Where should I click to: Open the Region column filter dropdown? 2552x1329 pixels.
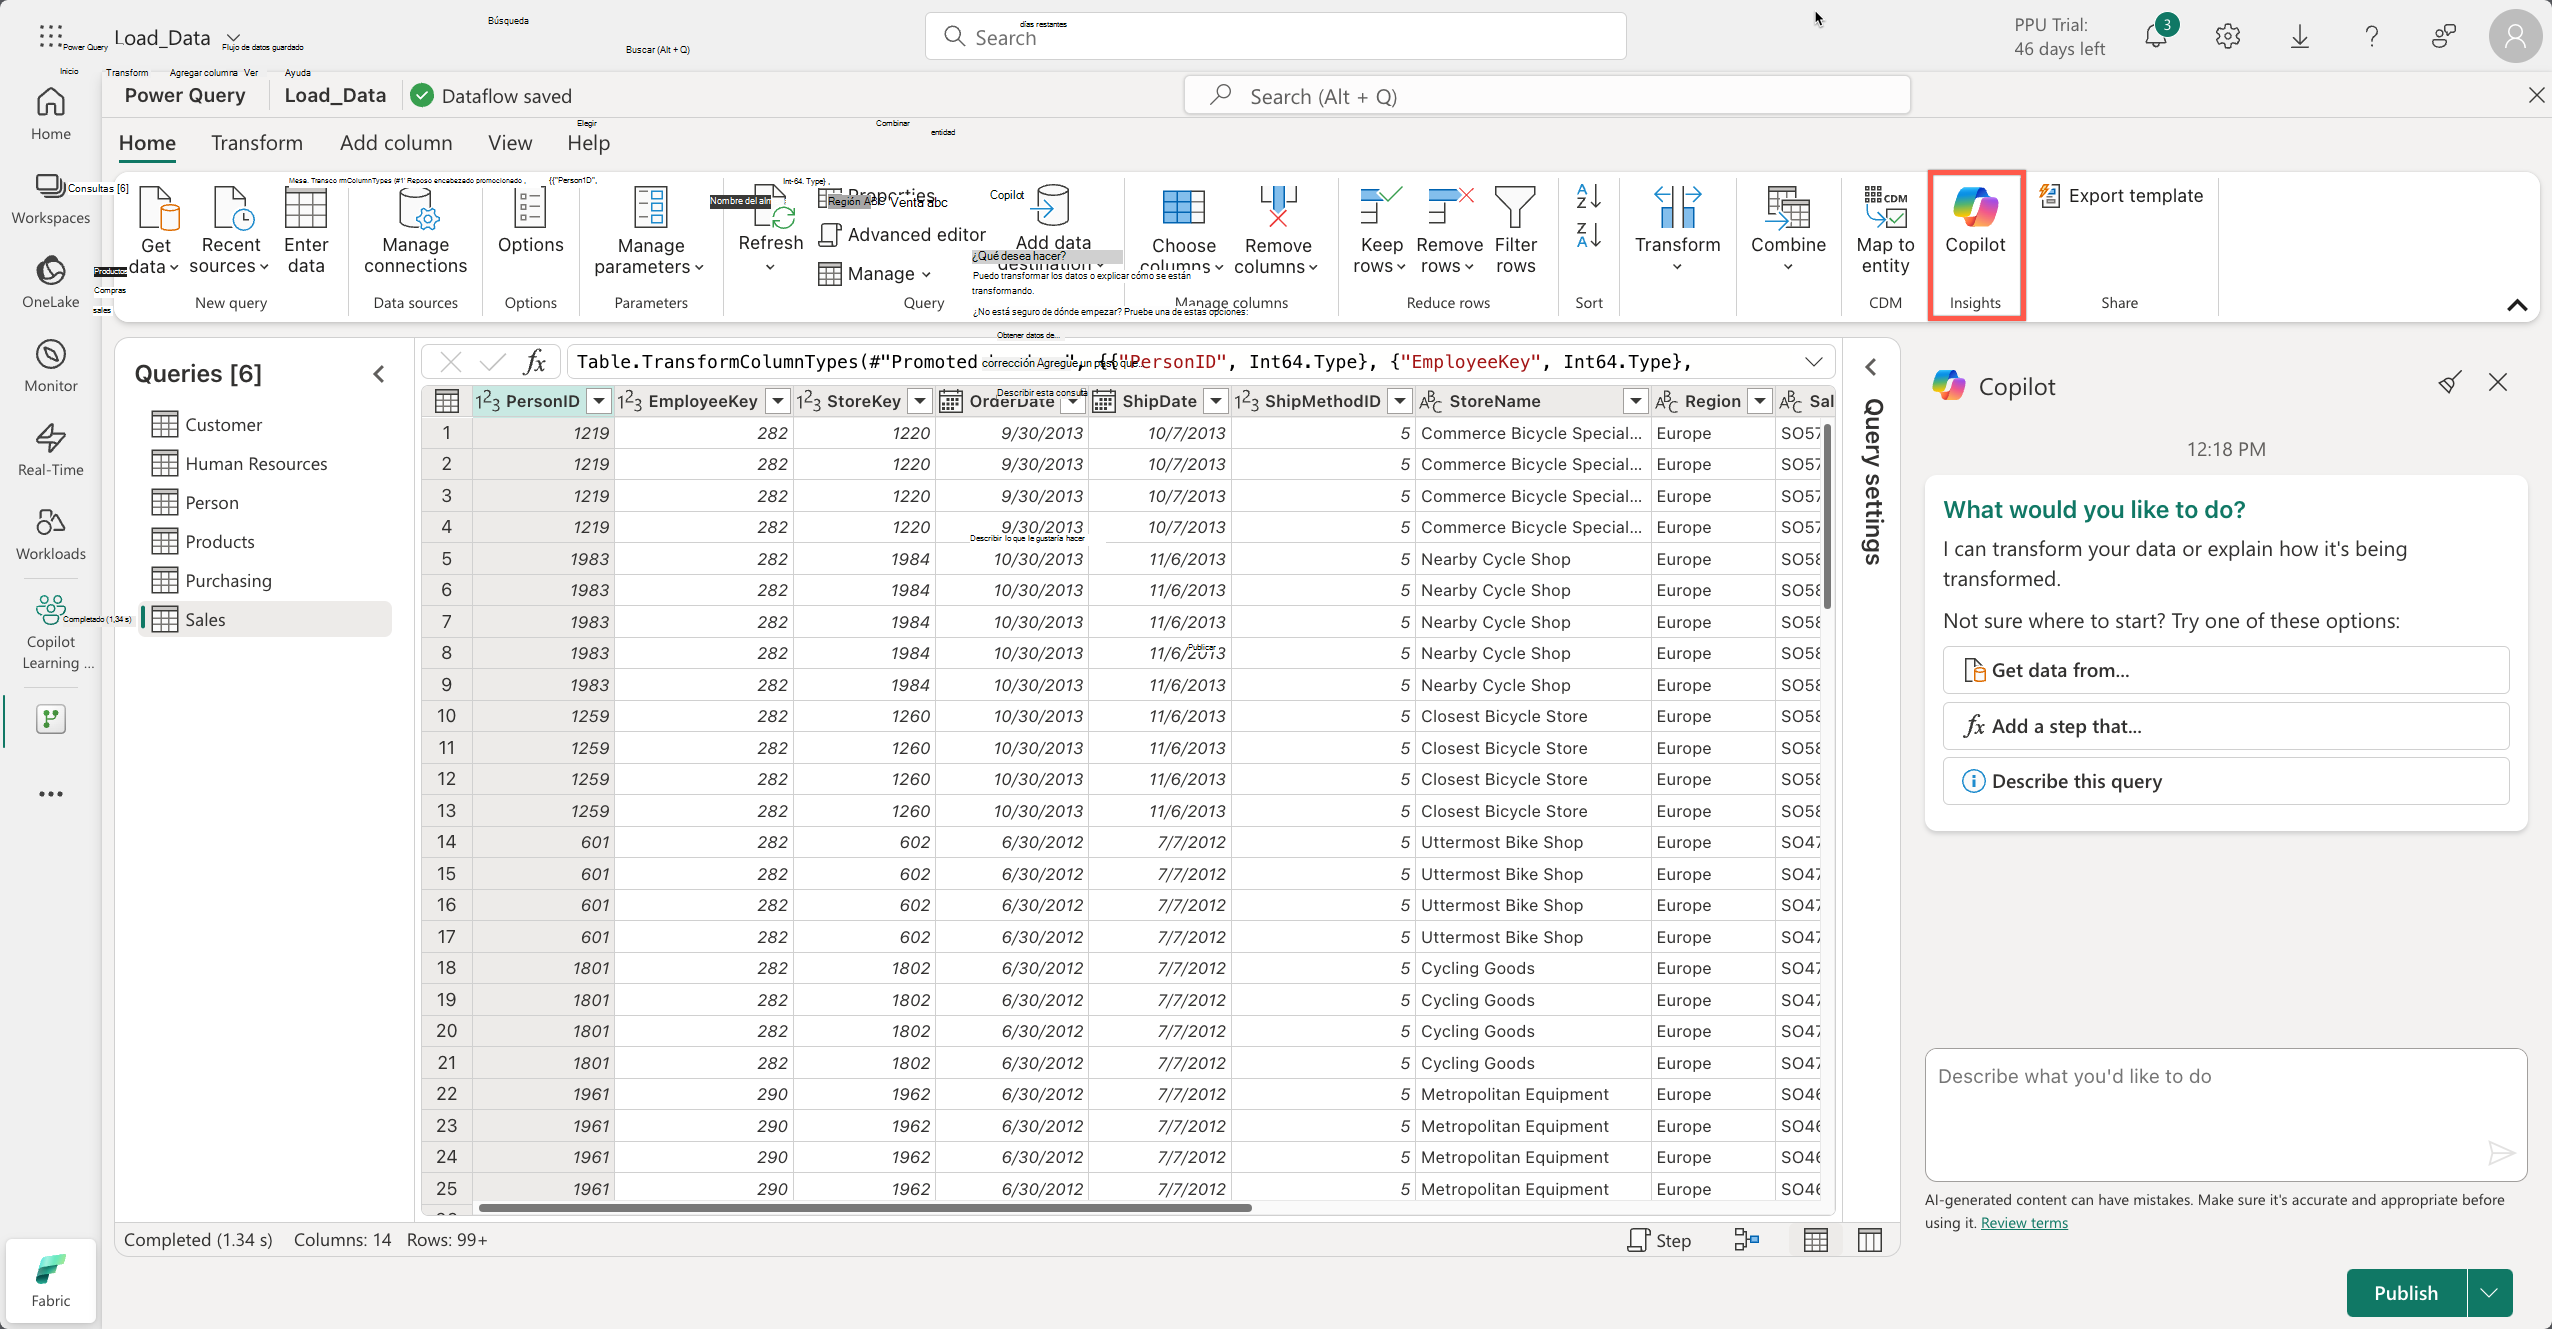click(x=1760, y=401)
